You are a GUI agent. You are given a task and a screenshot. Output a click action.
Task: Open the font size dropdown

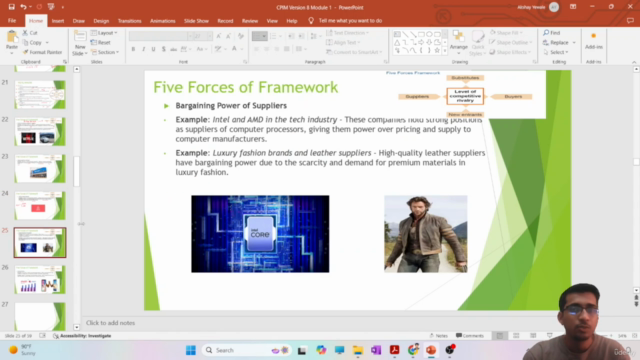[209, 36]
